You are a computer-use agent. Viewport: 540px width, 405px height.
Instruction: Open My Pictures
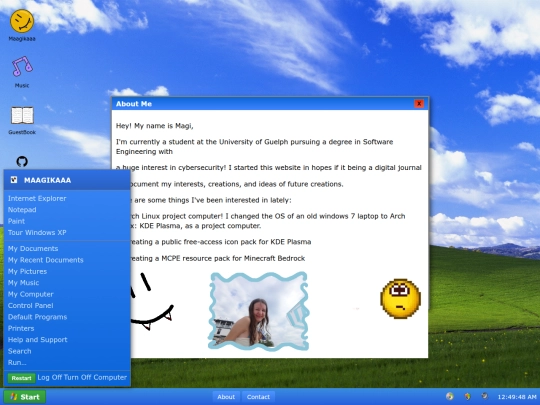pyautogui.click(x=27, y=271)
